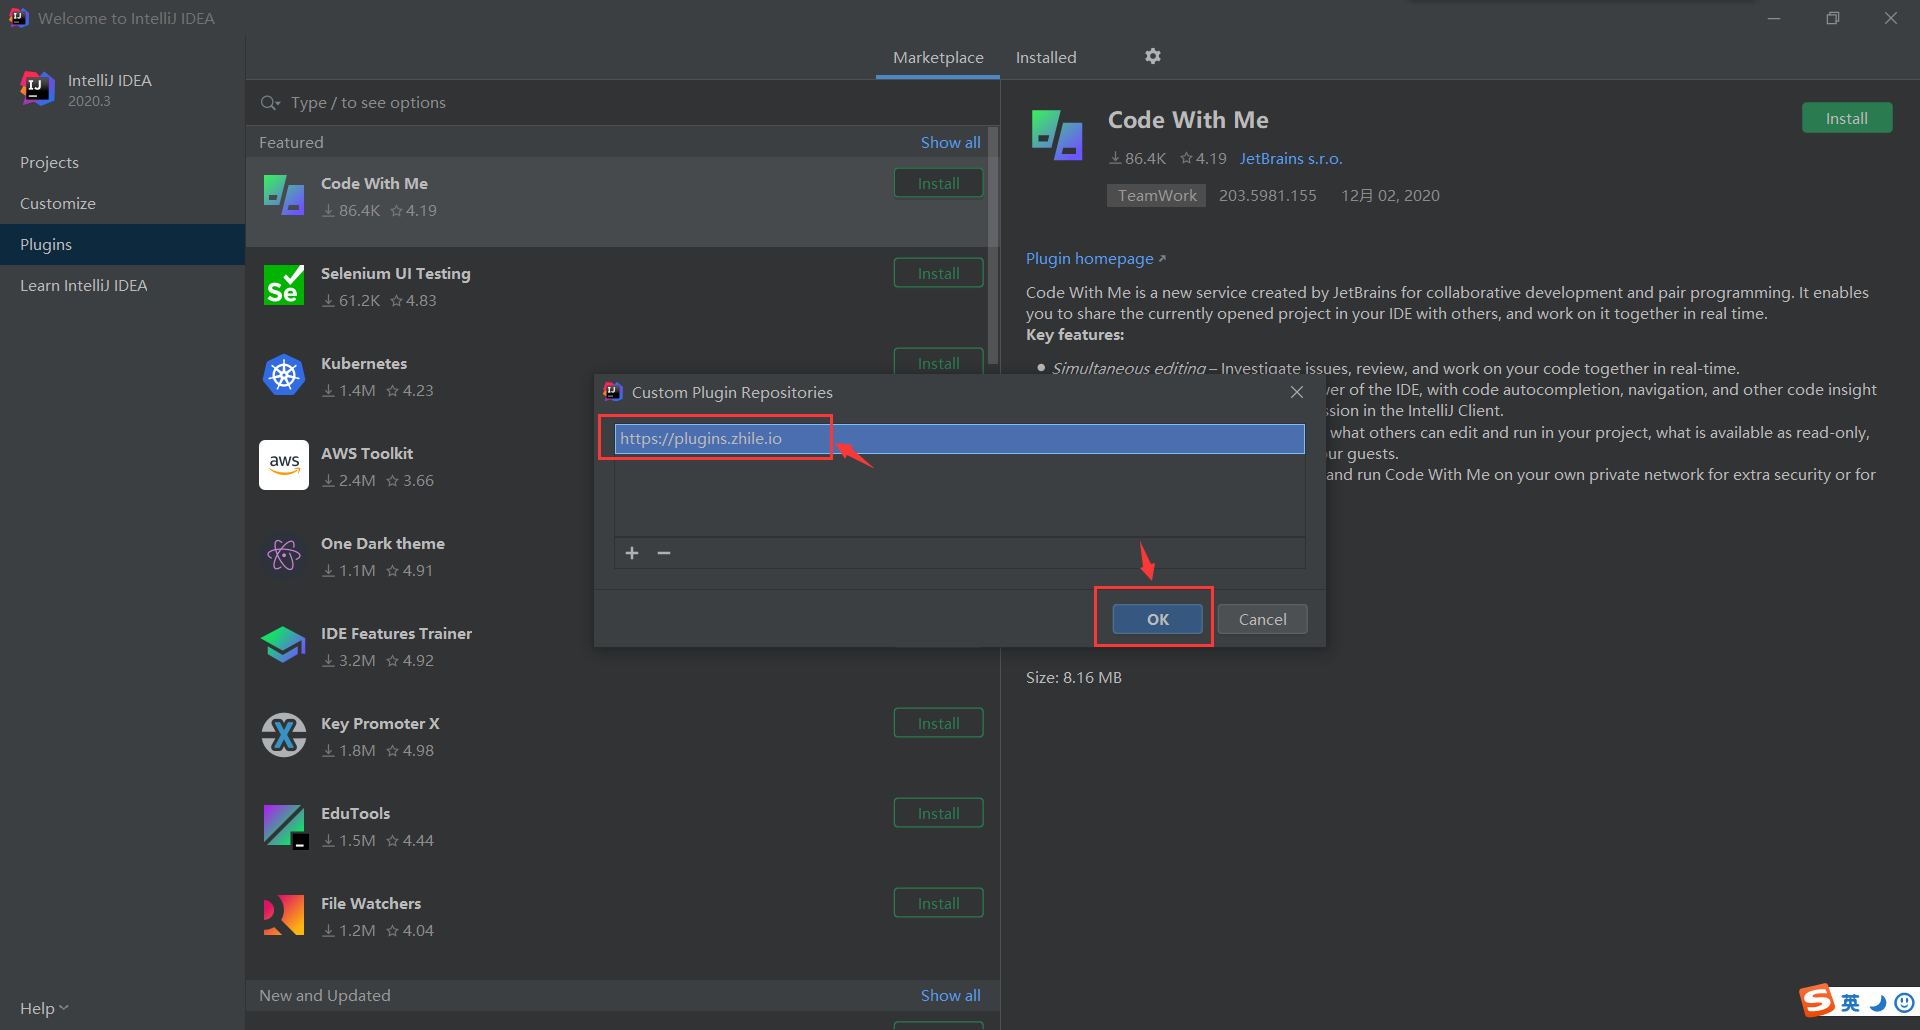Viewport: 1920px width, 1030px height.
Task: Show all Featured plugins
Action: tap(950, 142)
